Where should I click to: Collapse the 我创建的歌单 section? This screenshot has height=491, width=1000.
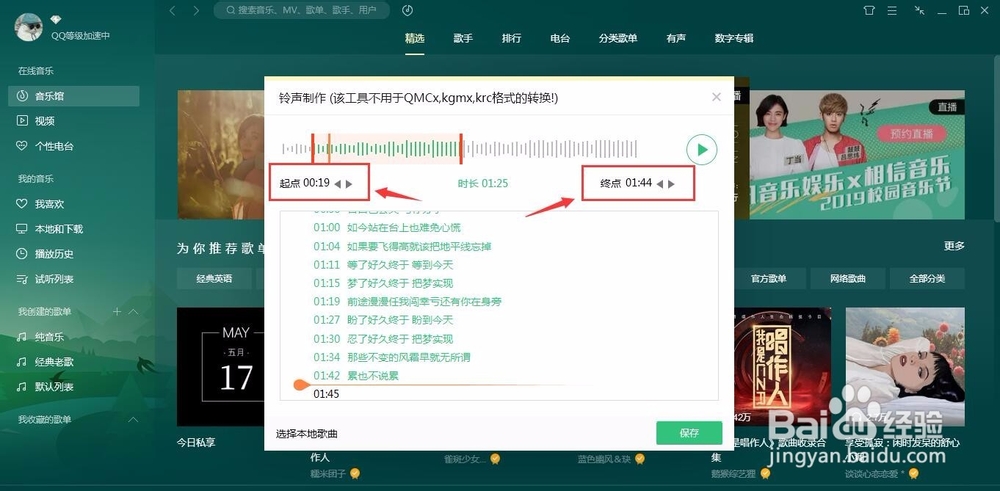(x=133, y=311)
